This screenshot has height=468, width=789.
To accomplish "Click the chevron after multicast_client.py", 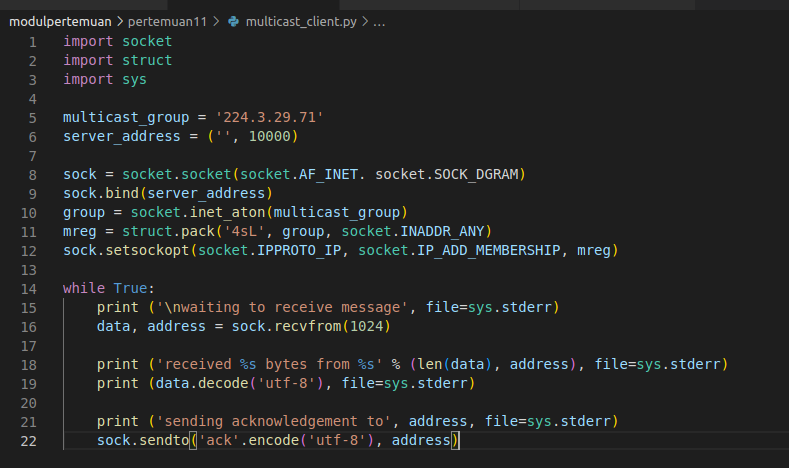I will (x=365, y=22).
